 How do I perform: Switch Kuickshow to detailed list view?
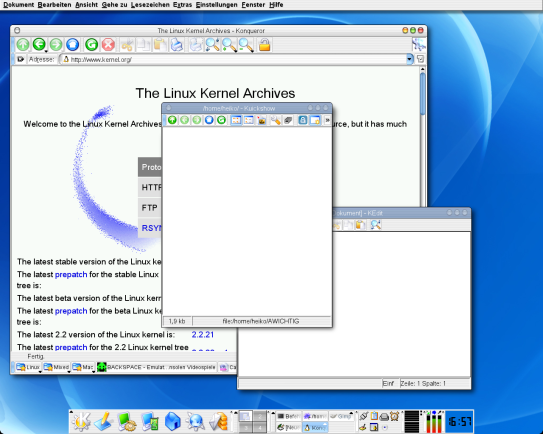pyautogui.click(x=249, y=120)
